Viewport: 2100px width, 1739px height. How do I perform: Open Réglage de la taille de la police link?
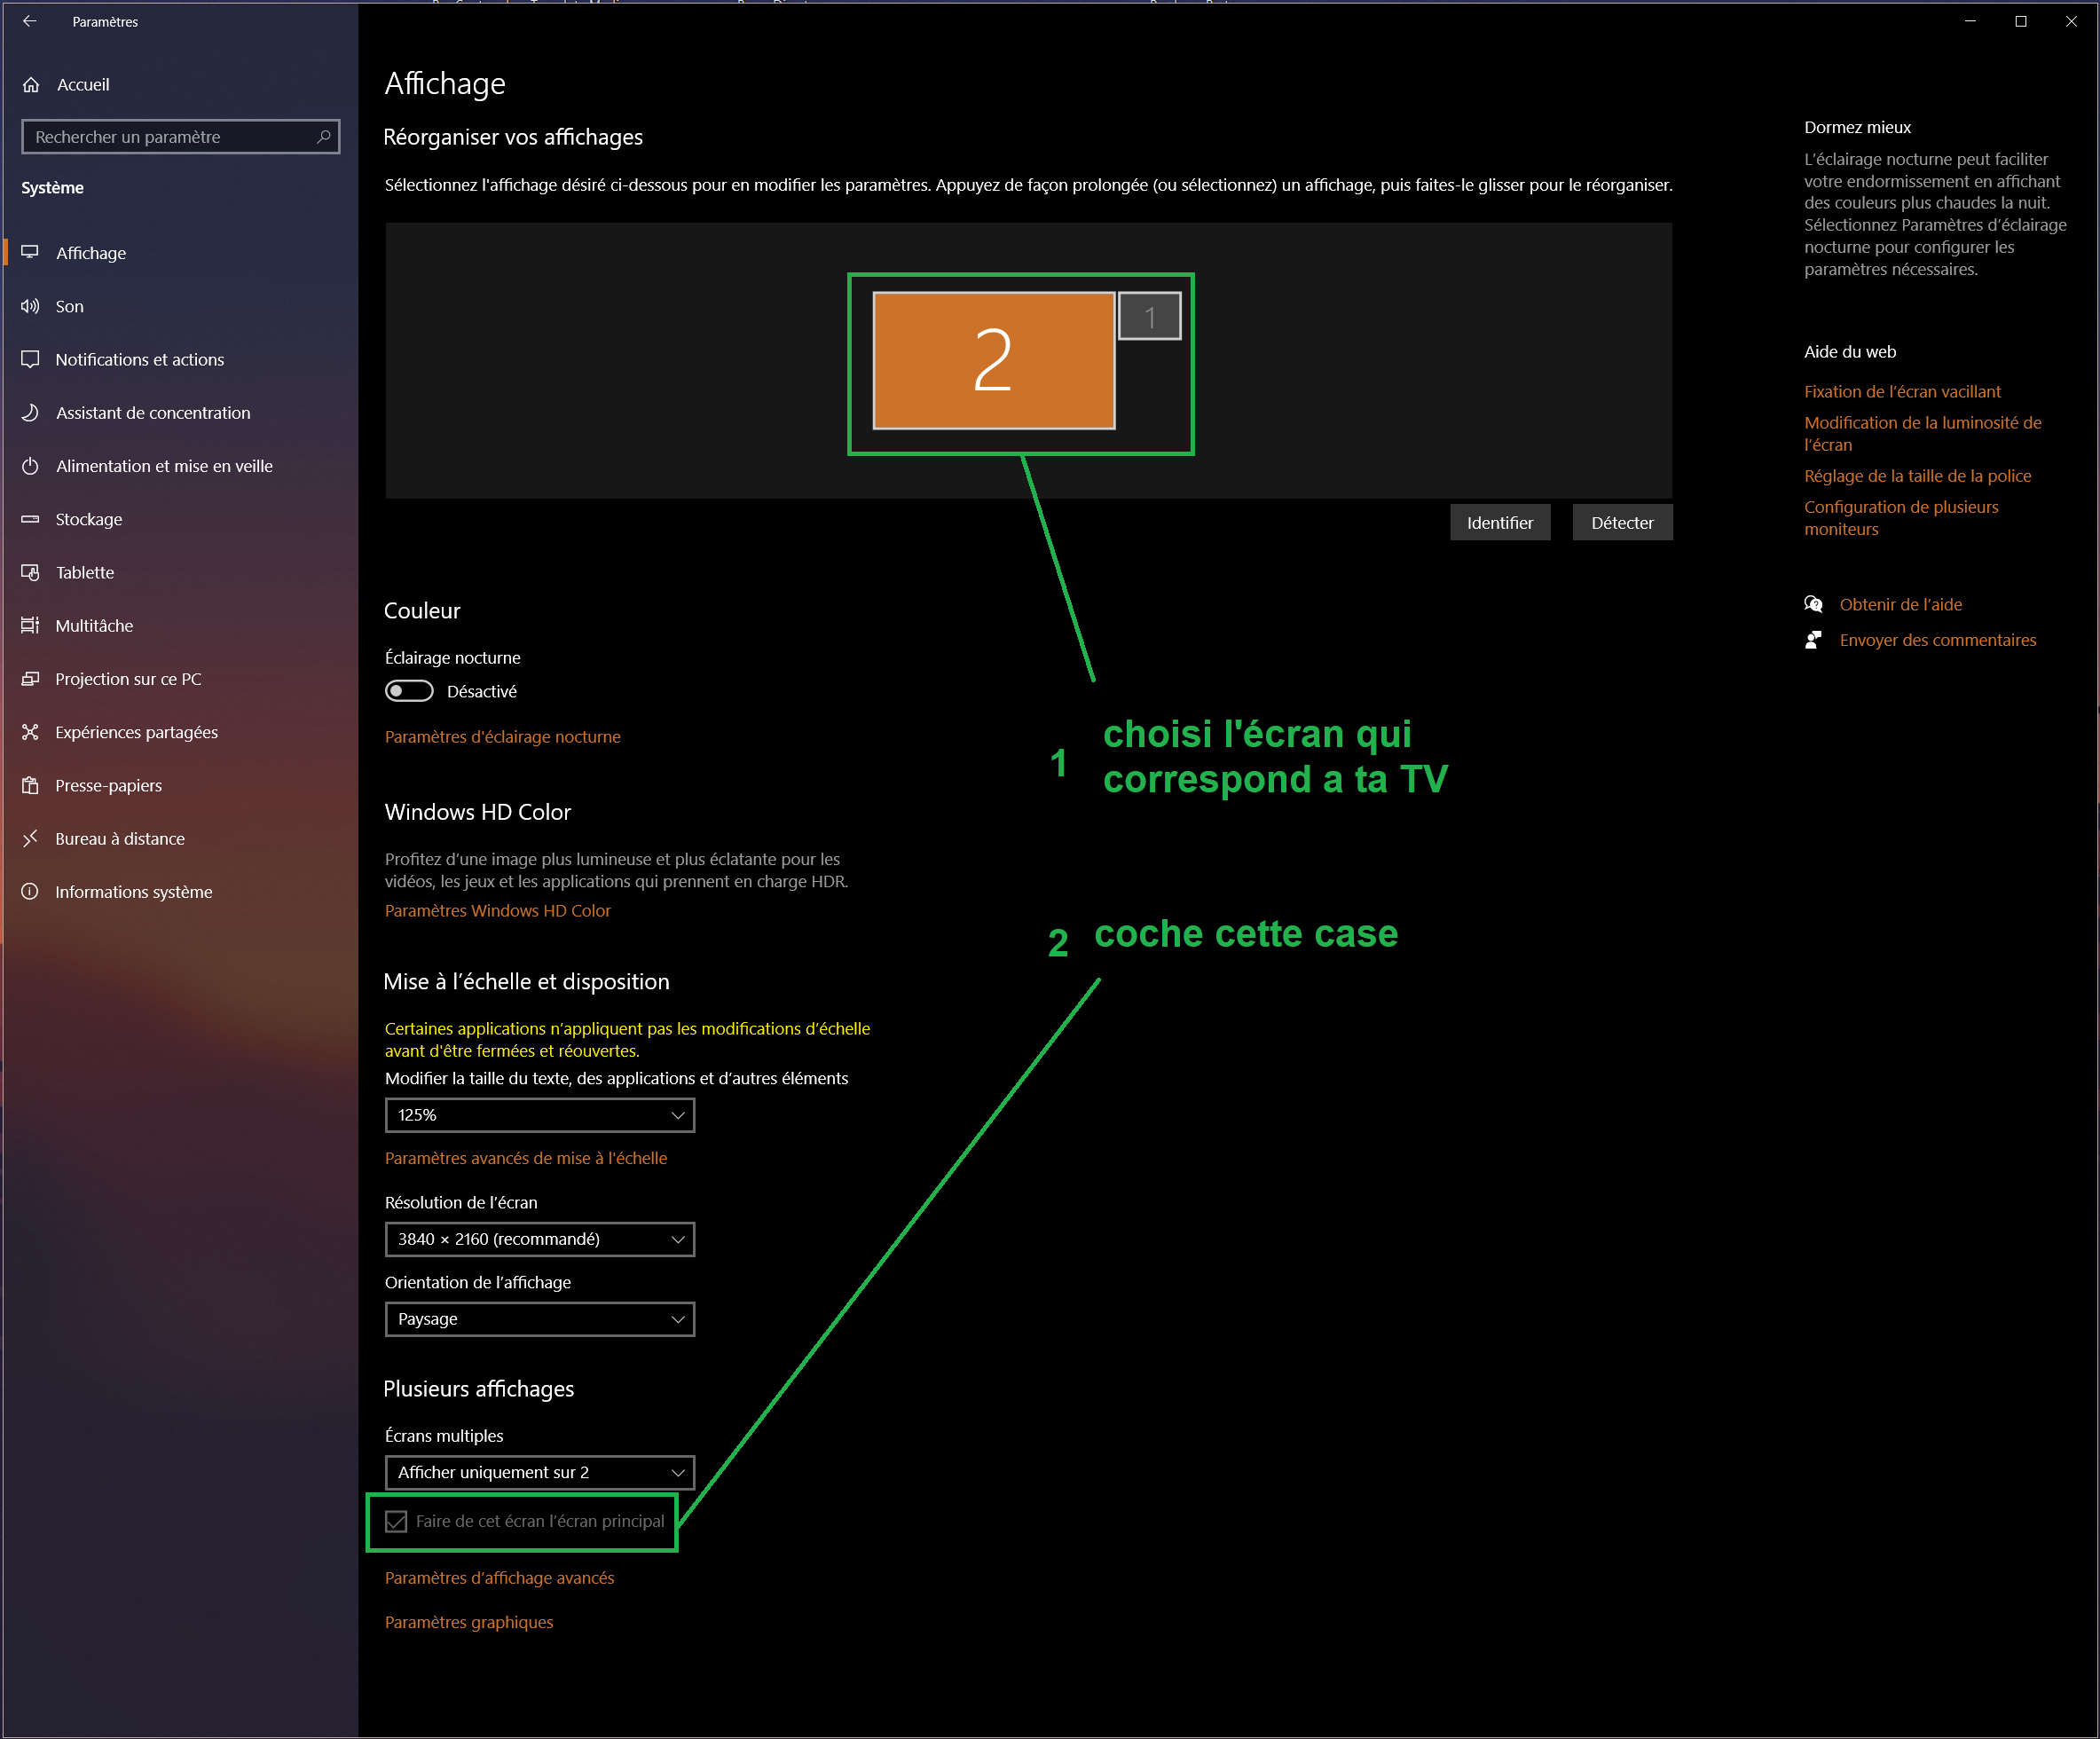pos(1917,476)
